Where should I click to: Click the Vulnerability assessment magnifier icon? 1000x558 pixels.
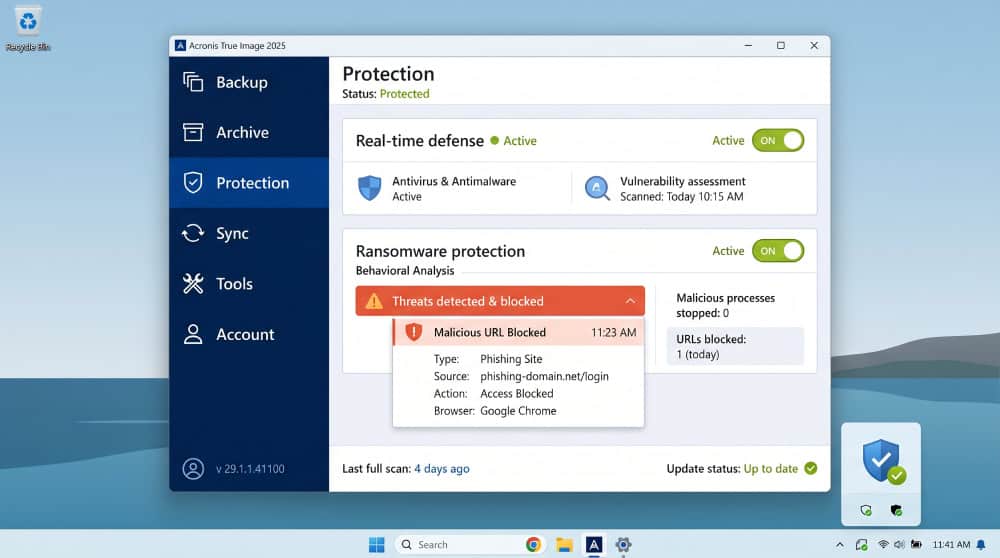click(x=598, y=188)
